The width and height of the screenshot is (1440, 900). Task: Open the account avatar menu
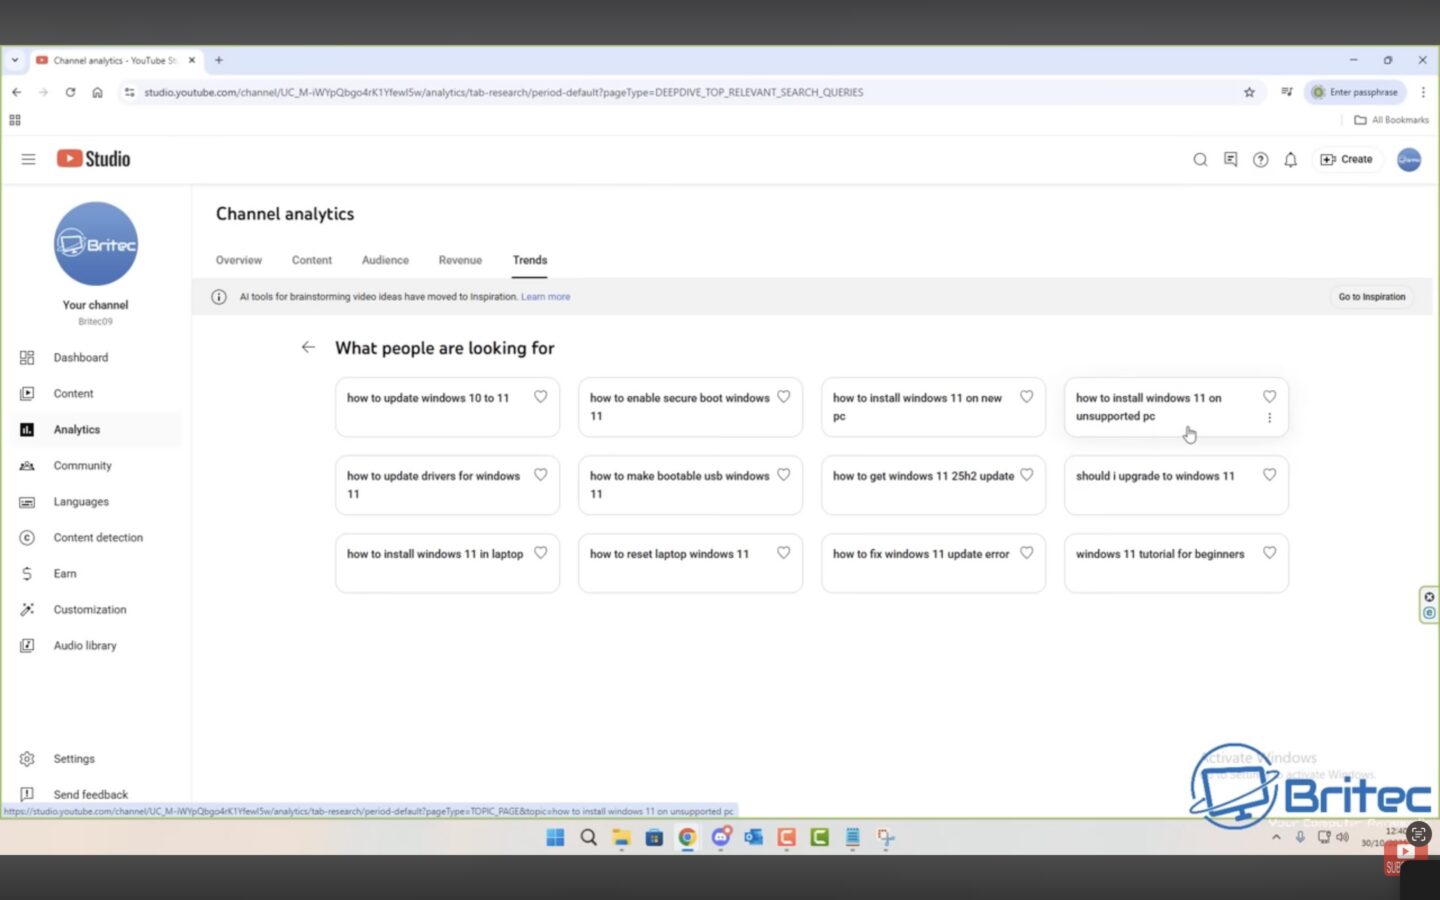click(x=1408, y=160)
